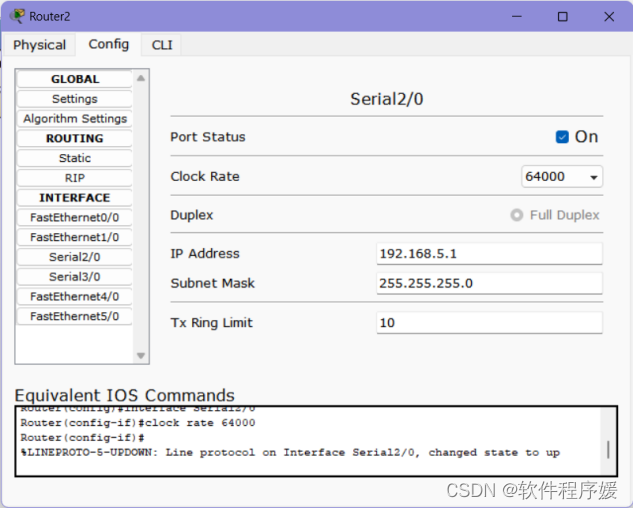Image resolution: width=633 pixels, height=509 pixels.
Task: Open Algorithm Settings
Action: [x=75, y=119]
